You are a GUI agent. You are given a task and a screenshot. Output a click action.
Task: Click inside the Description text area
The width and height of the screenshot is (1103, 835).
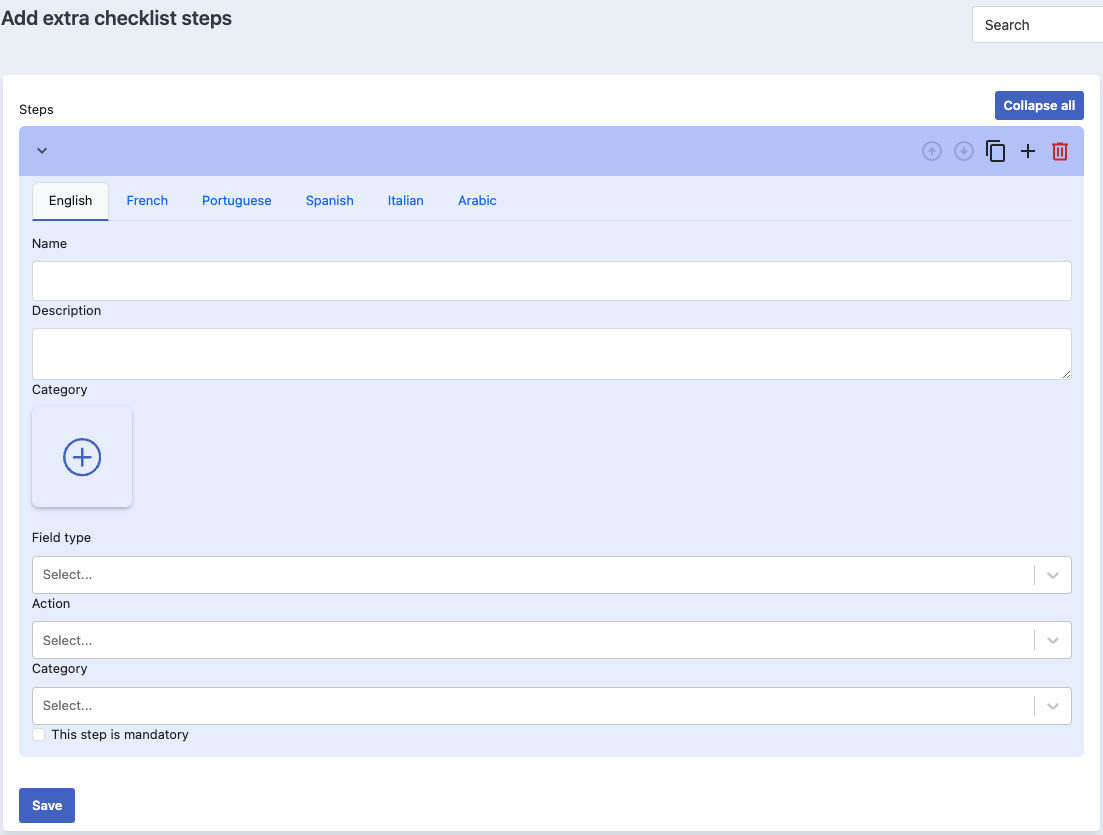pos(551,354)
